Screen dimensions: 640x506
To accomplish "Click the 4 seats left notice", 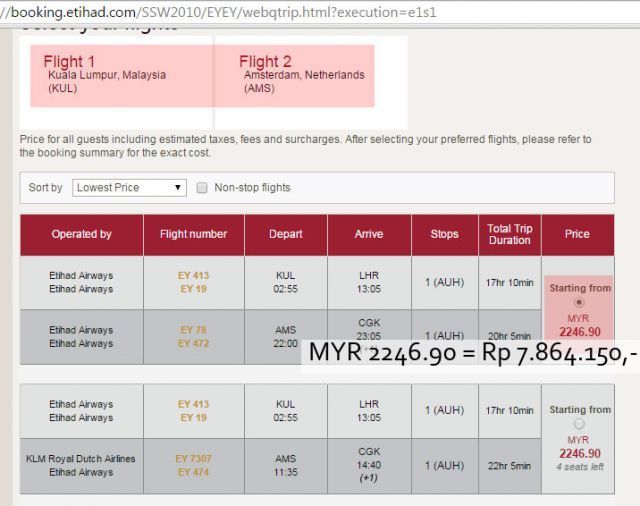I will 580,467.
